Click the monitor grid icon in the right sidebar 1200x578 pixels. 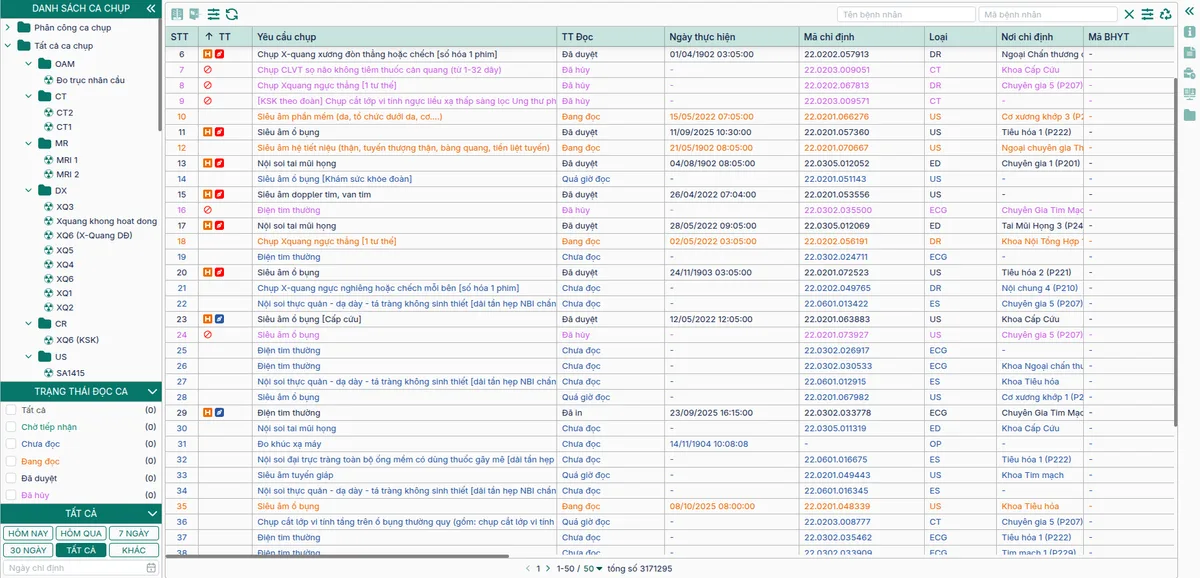coord(1189,94)
